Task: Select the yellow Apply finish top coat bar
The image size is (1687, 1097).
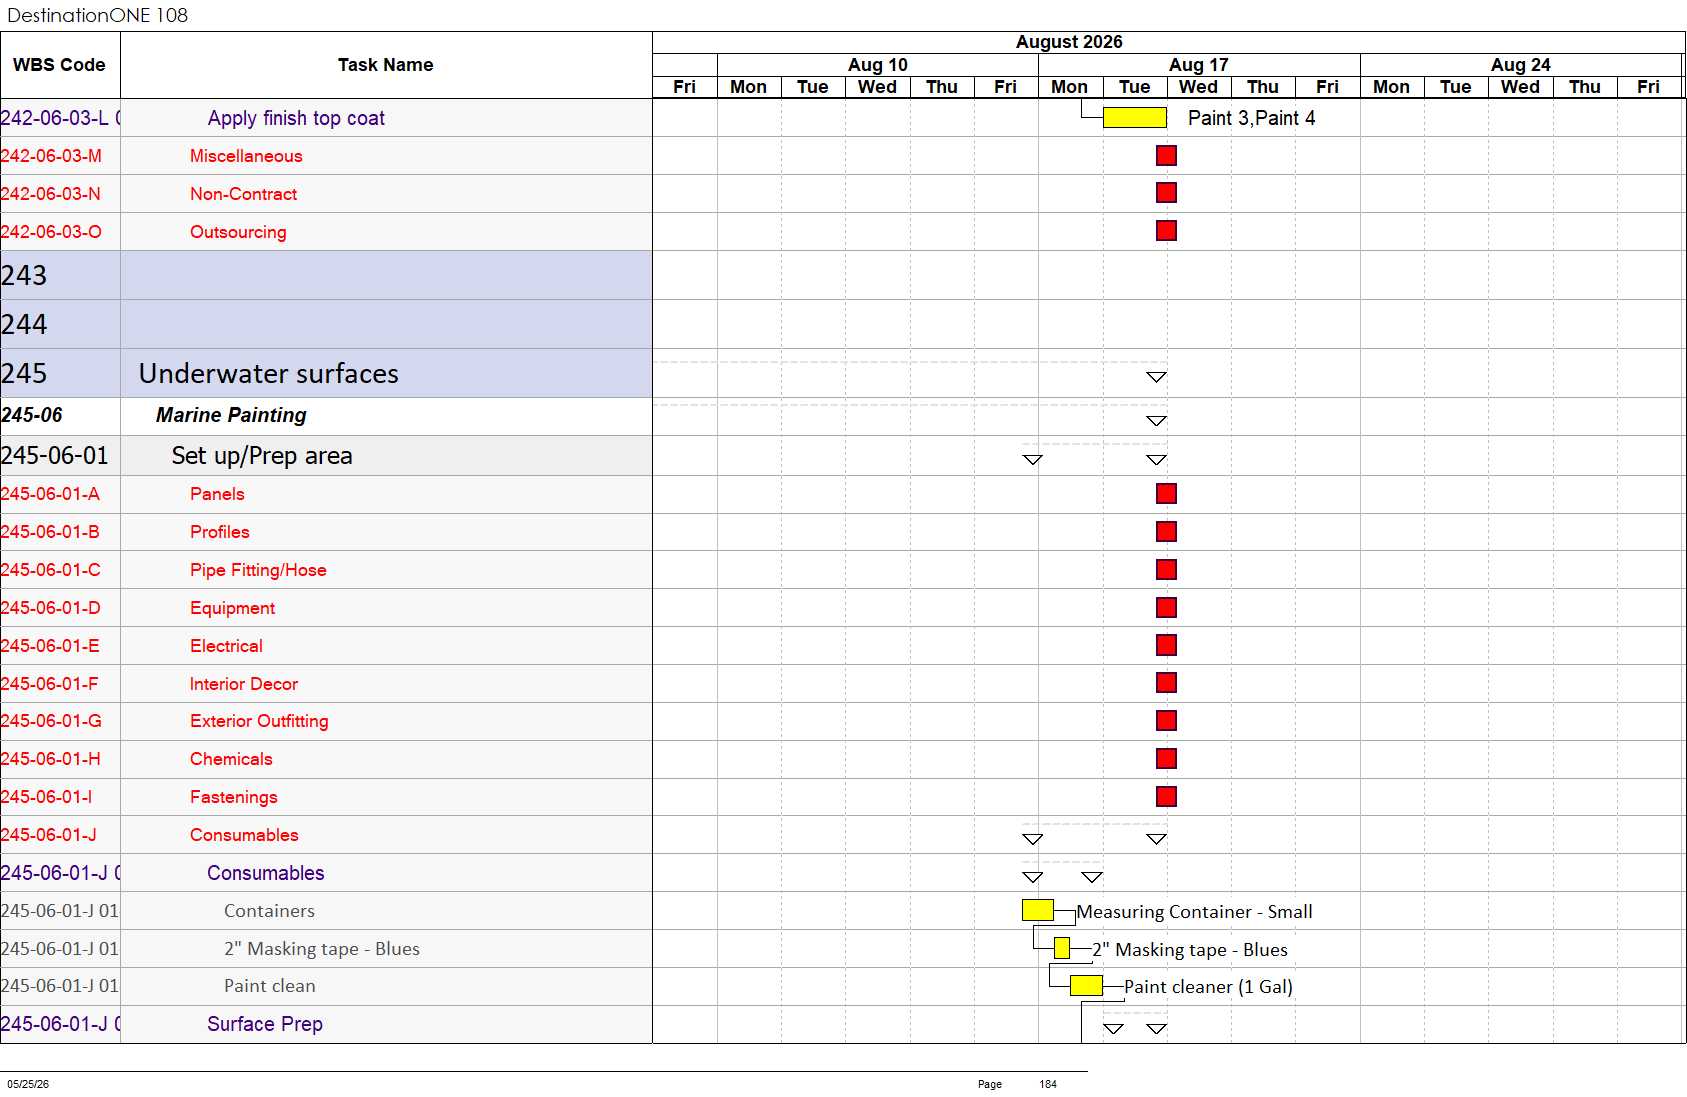Action: pyautogui.click(x=1134, y=118)
